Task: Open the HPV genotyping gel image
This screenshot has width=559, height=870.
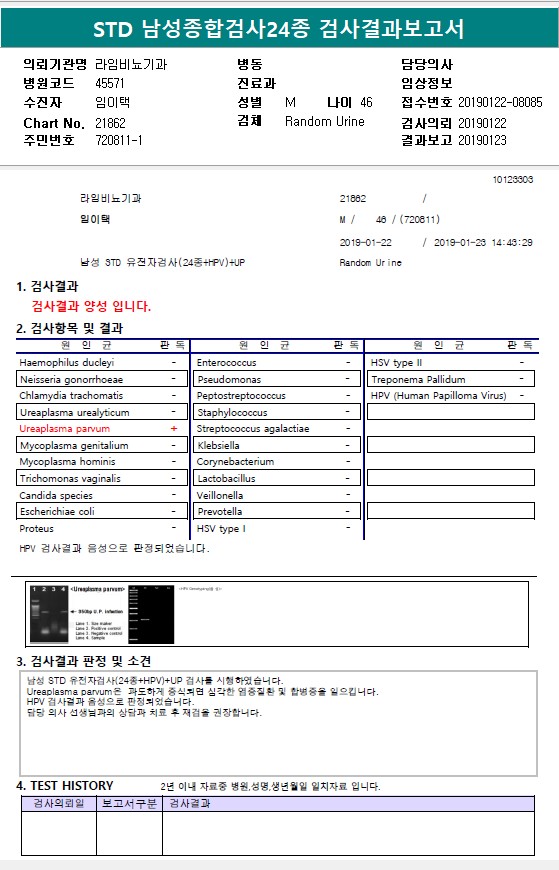Action: click(x=151, y=614)
